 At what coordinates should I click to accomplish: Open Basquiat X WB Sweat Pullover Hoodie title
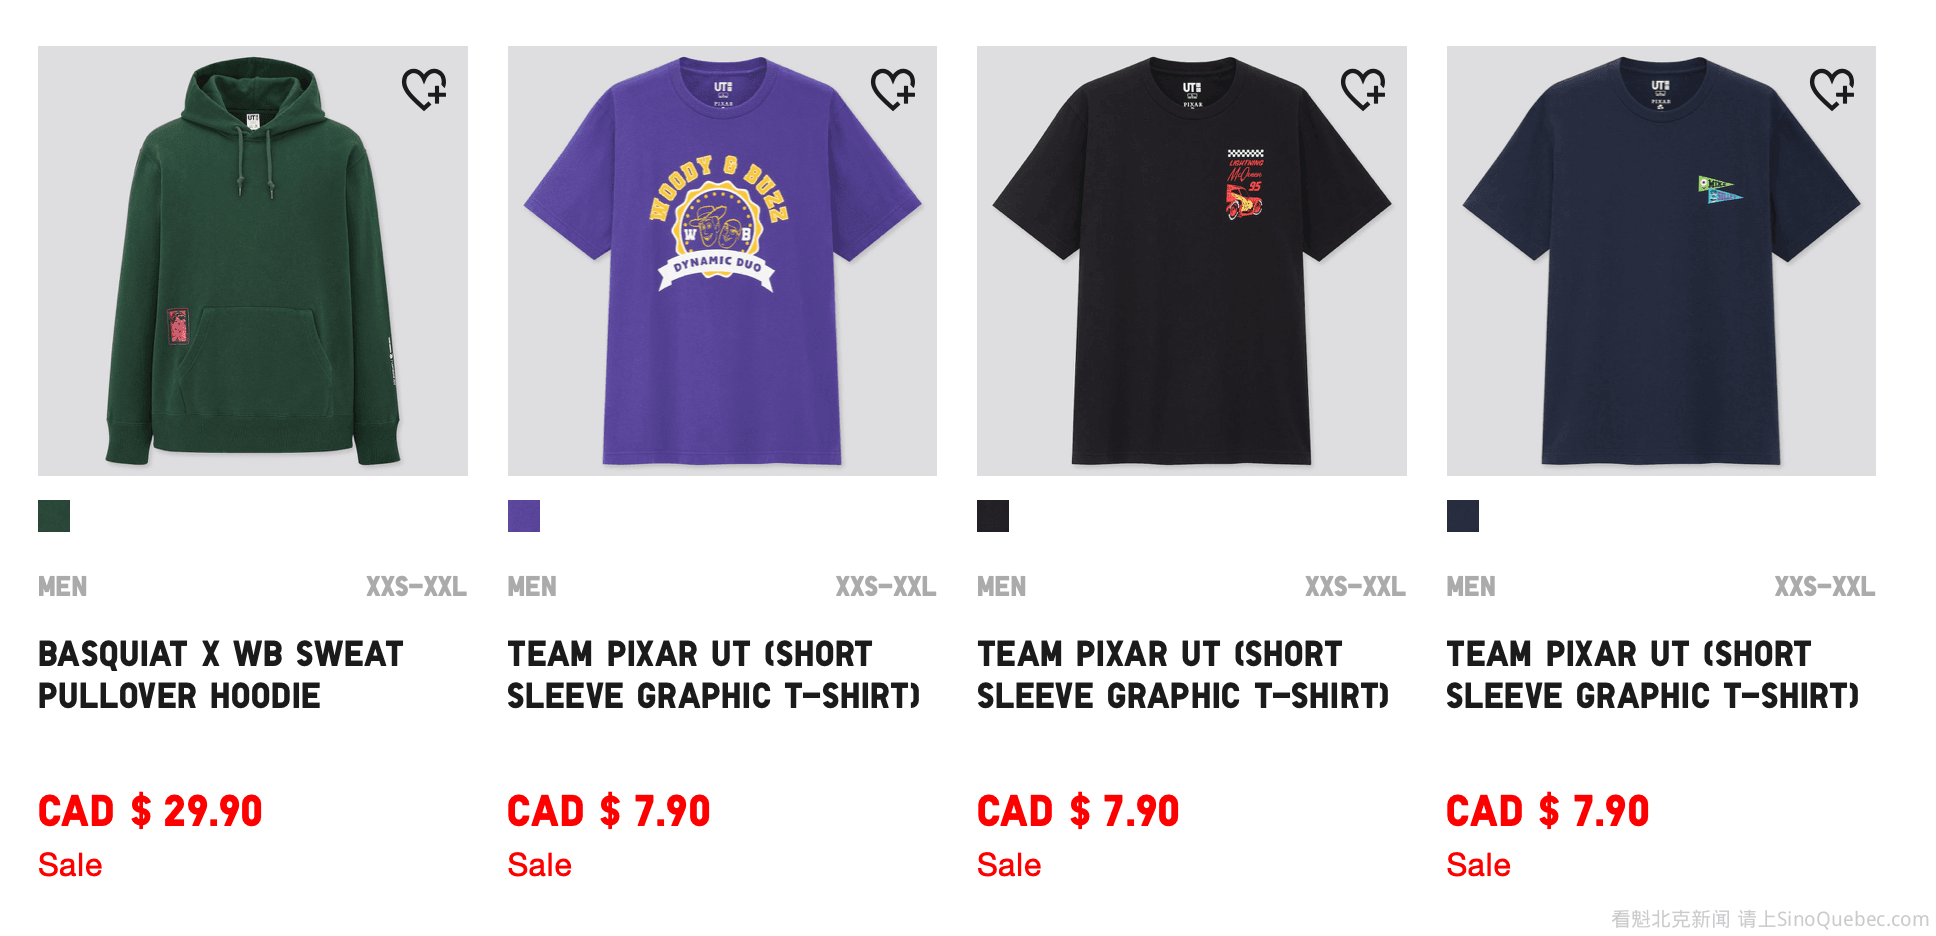(221, 675)
